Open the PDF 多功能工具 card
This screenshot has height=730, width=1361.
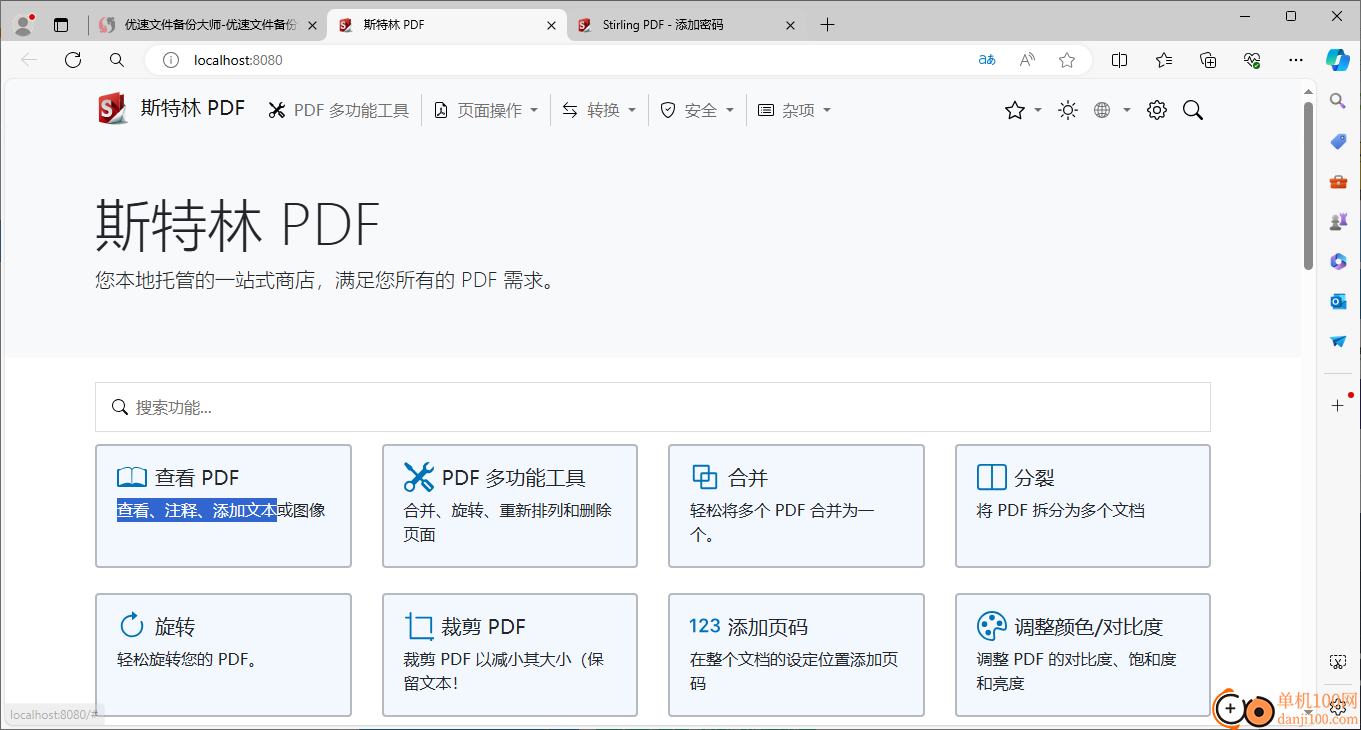[510, 506]
